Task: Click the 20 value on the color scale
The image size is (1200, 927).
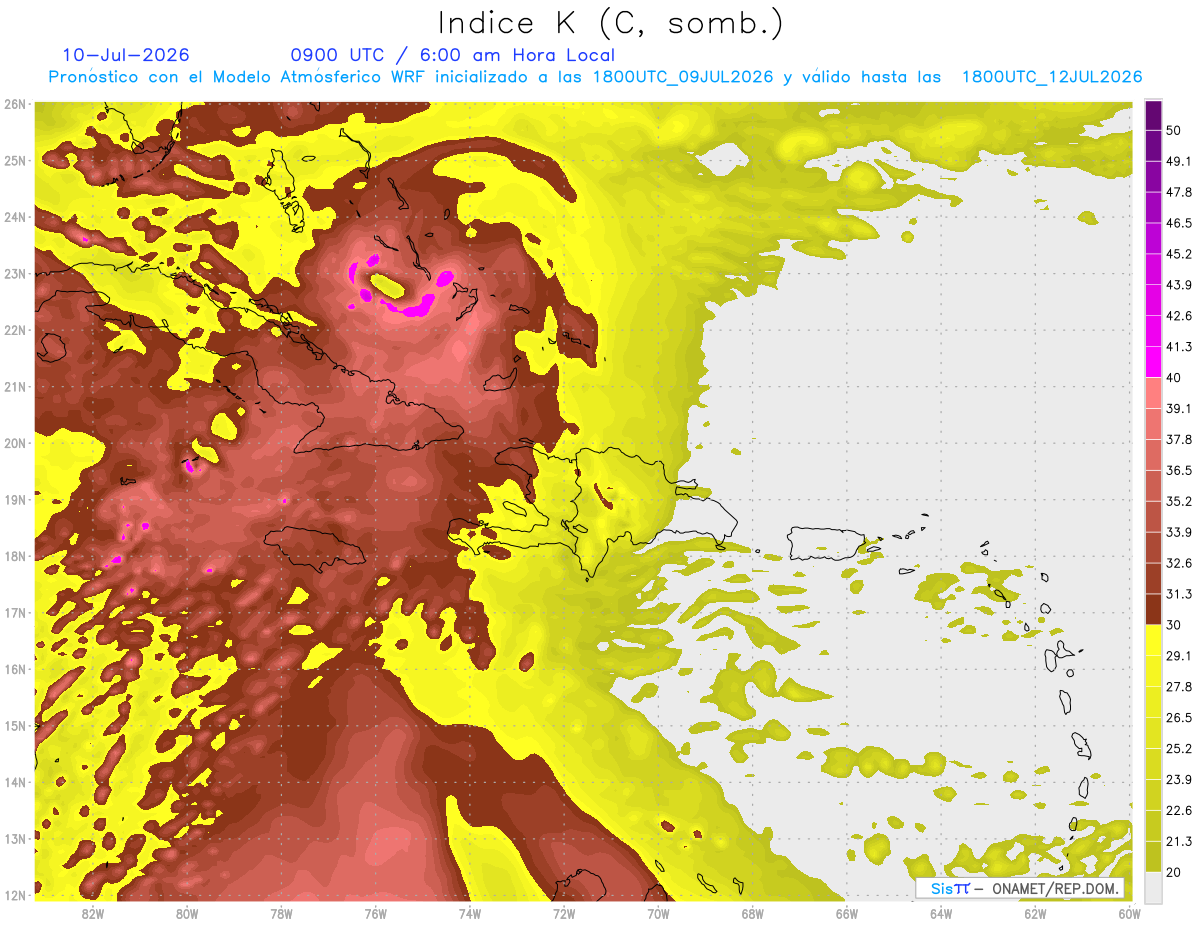Action: (x=1174, y=873)
